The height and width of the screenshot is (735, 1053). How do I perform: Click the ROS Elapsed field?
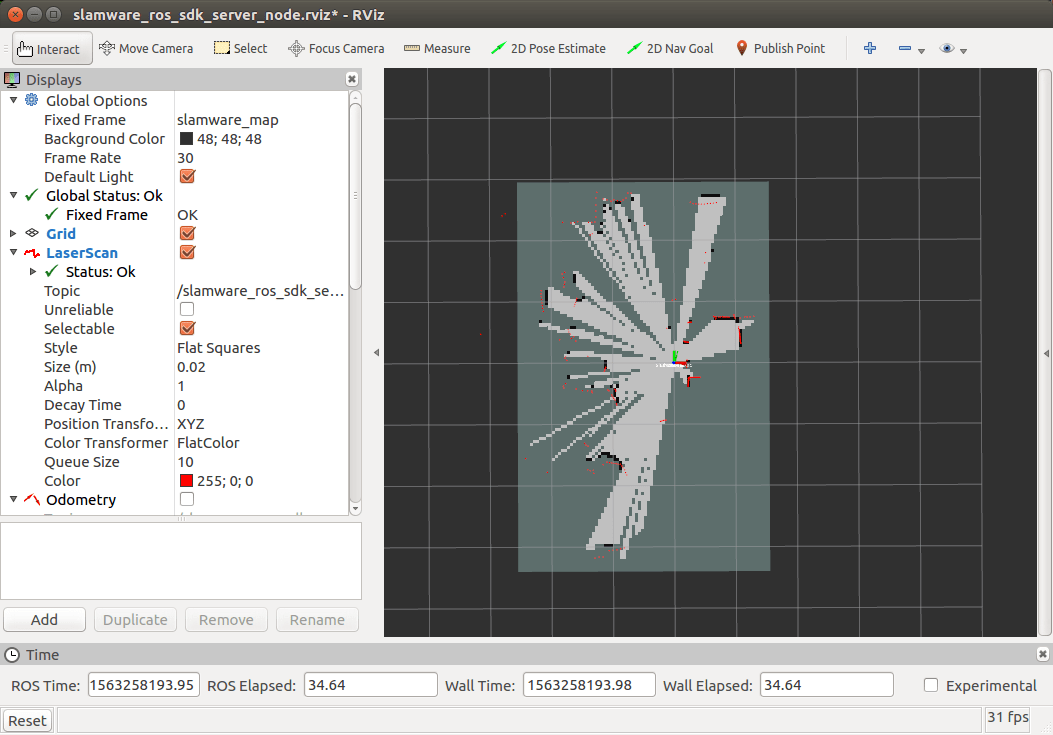tap(371, 685)
